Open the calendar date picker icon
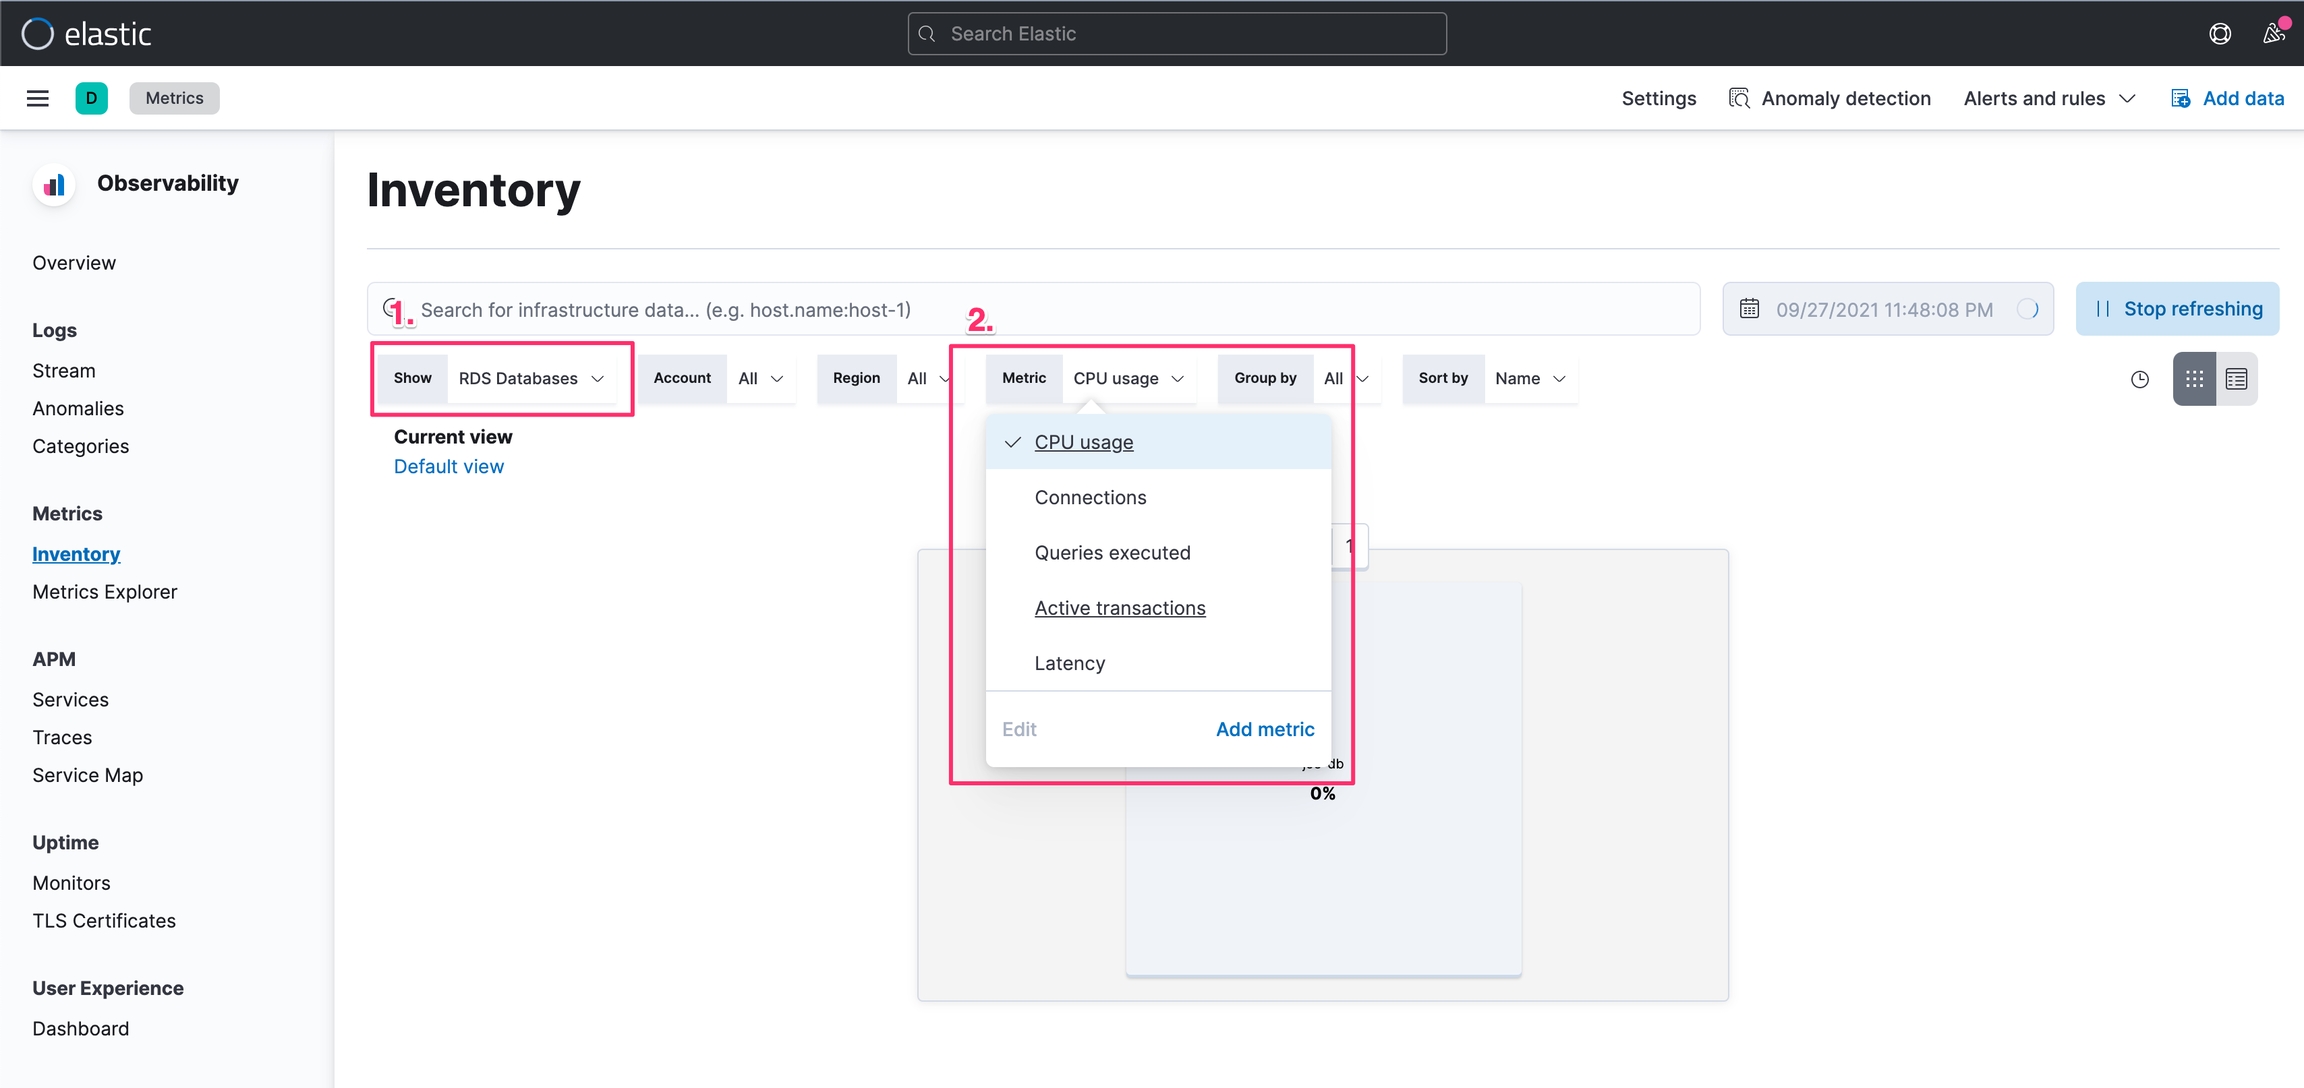The image size is (2304, 1088). 1749,309
